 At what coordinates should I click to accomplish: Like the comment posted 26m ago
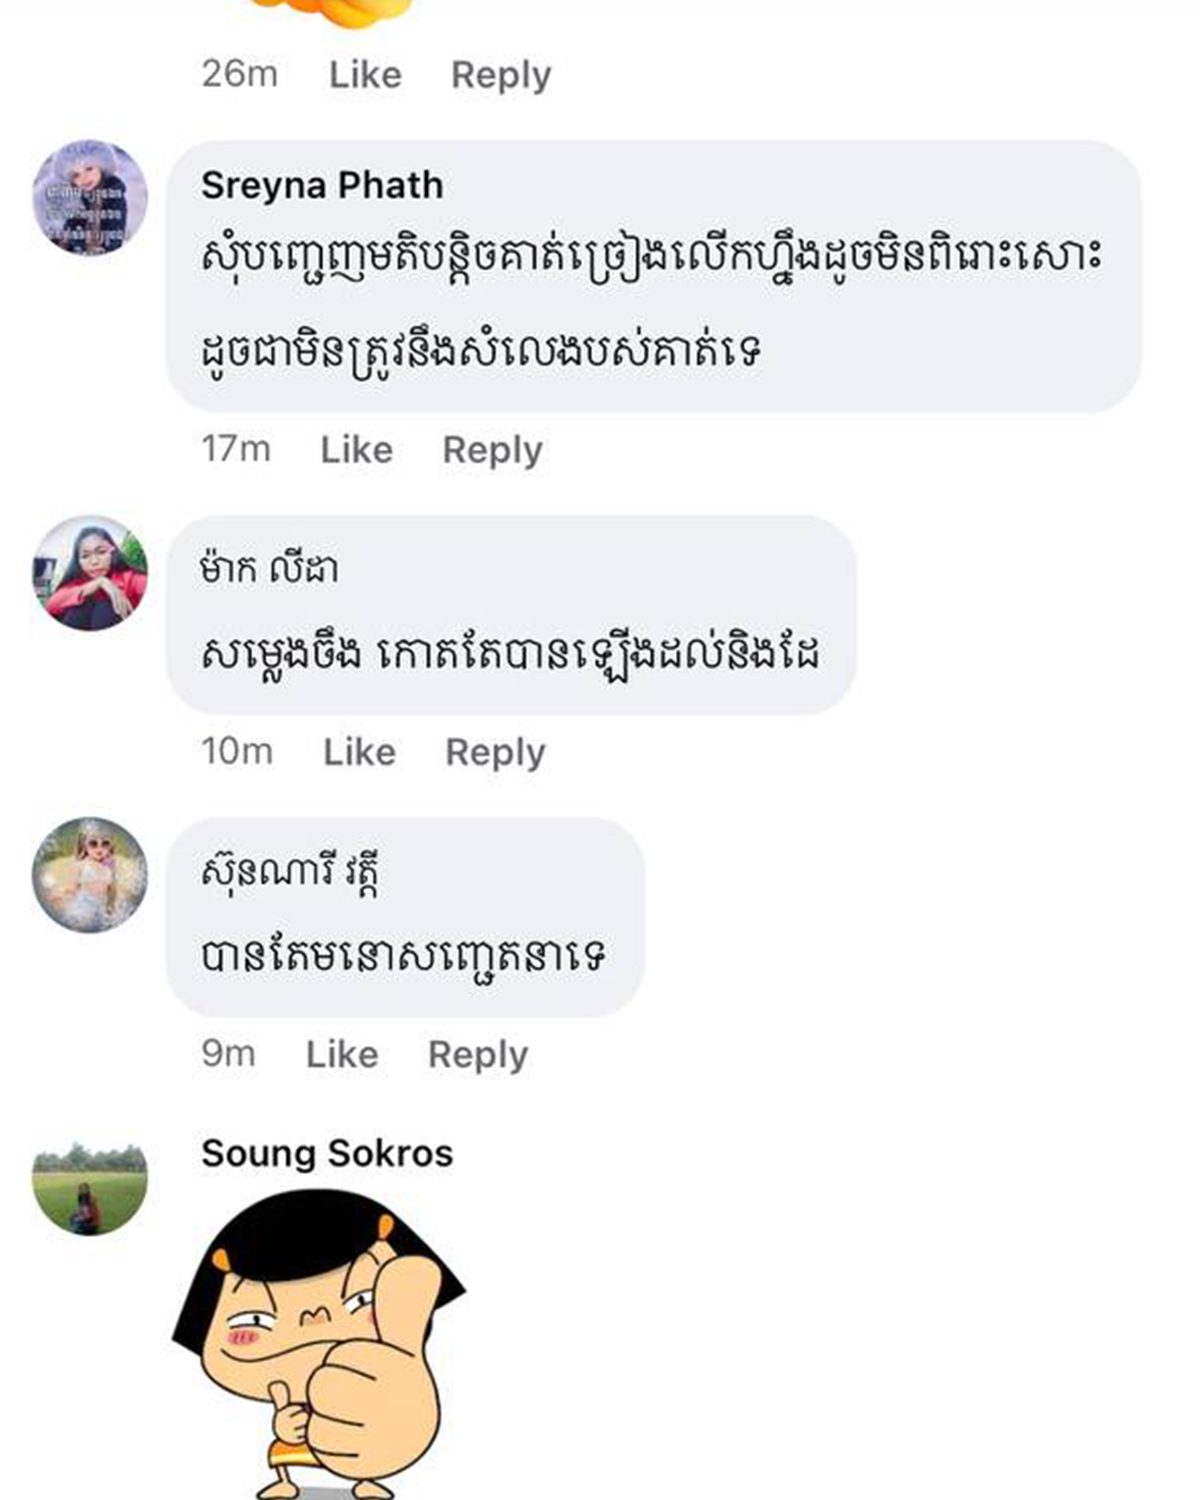tap(365, 75)
